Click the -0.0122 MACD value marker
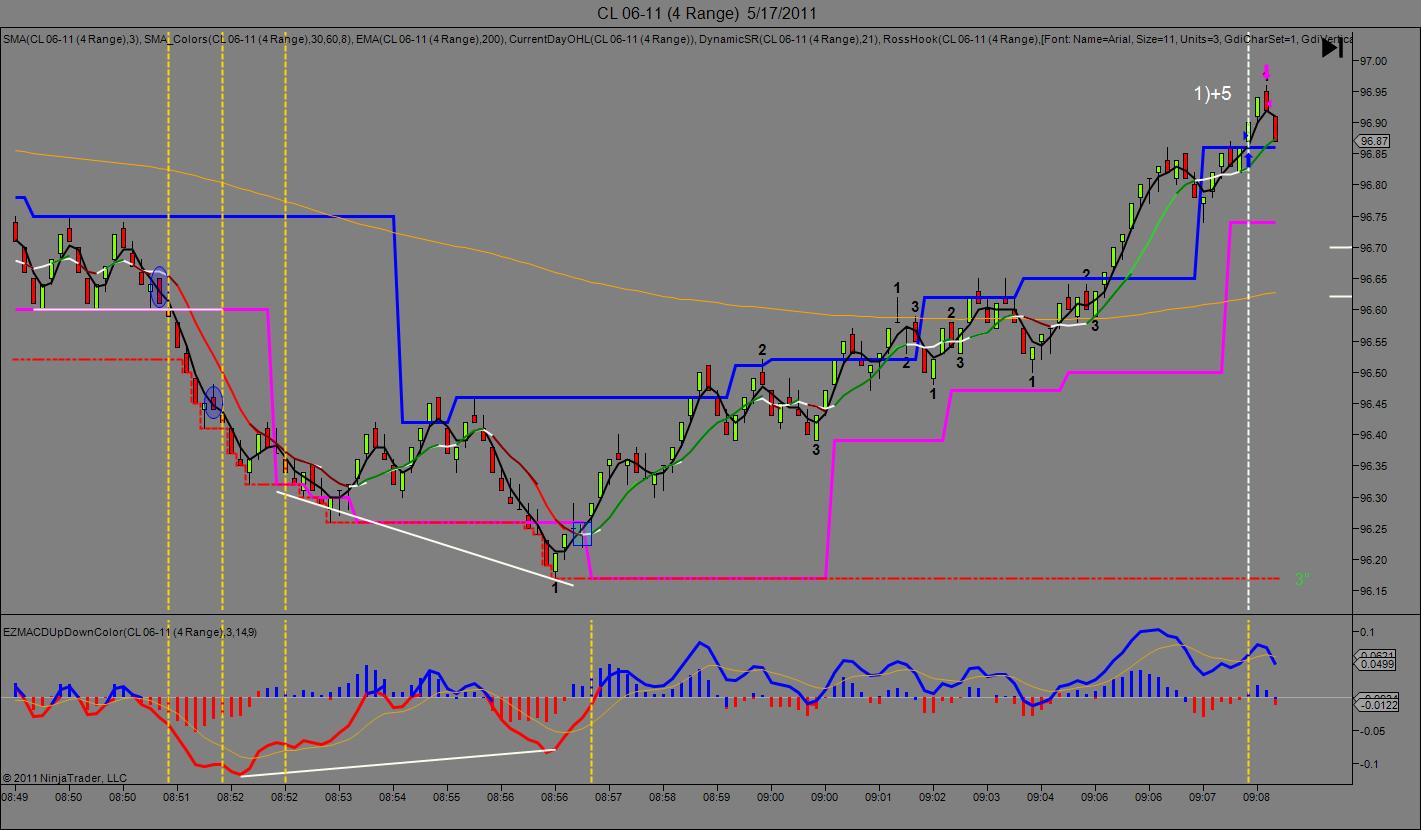 pos(1375,704)
